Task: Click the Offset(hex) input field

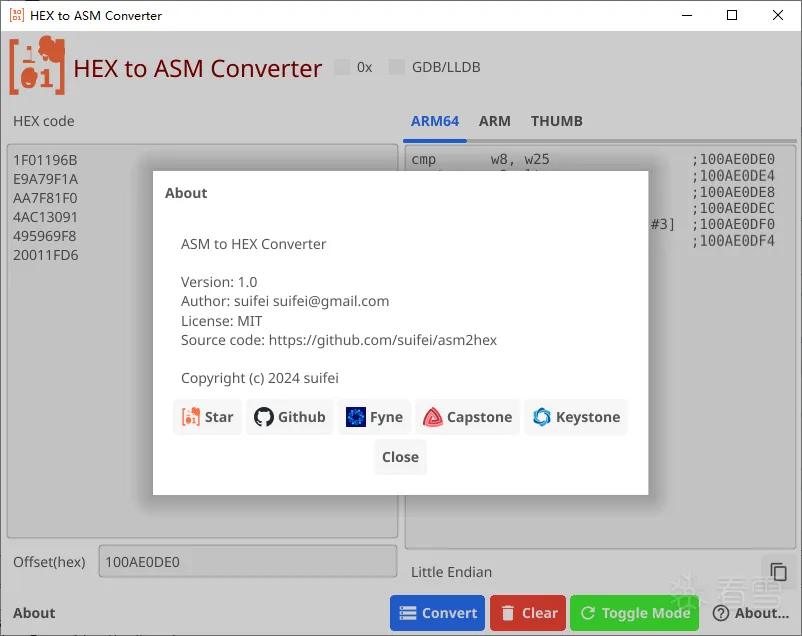Action: (248, 562)
